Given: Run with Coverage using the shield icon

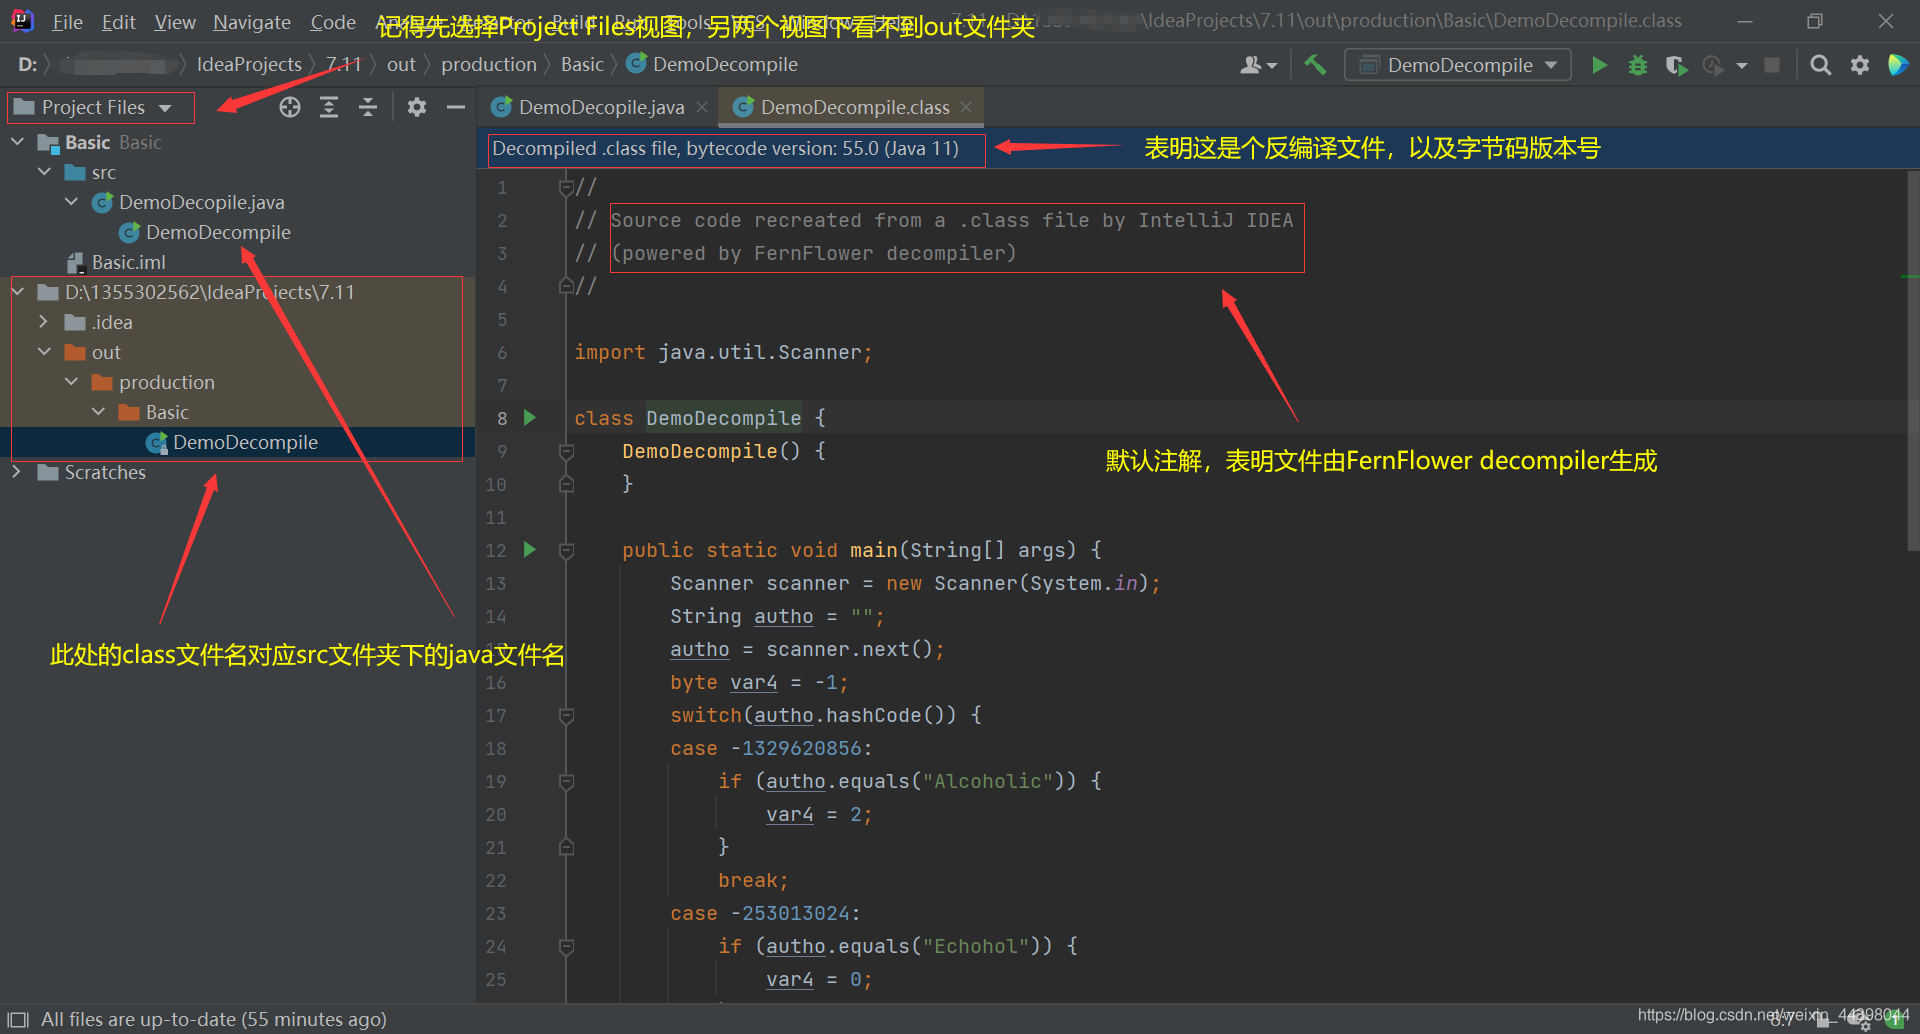Looking at the screenshot, I should [1676, 64].
